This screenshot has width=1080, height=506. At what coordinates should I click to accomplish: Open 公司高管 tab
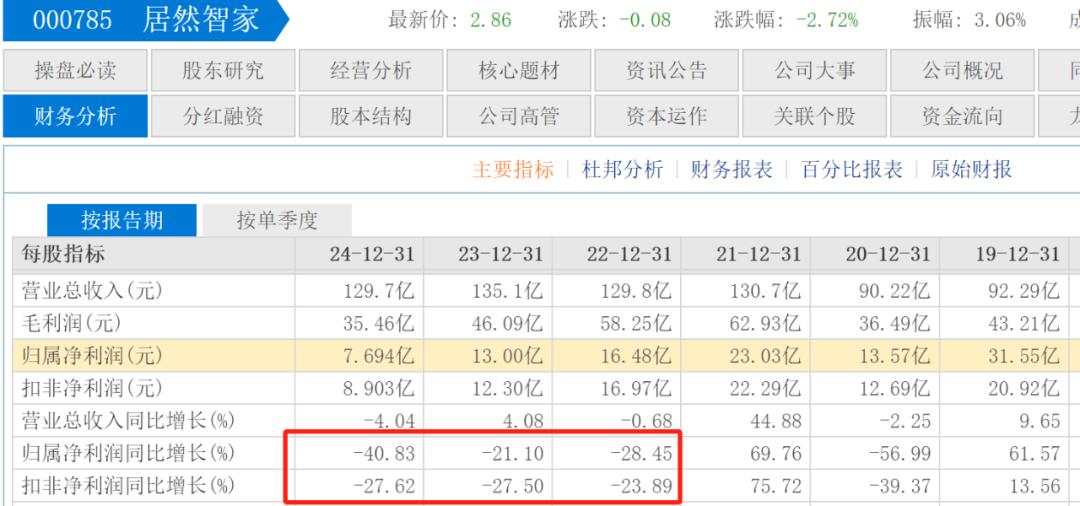pyautogui.click(x=519, y=116)
